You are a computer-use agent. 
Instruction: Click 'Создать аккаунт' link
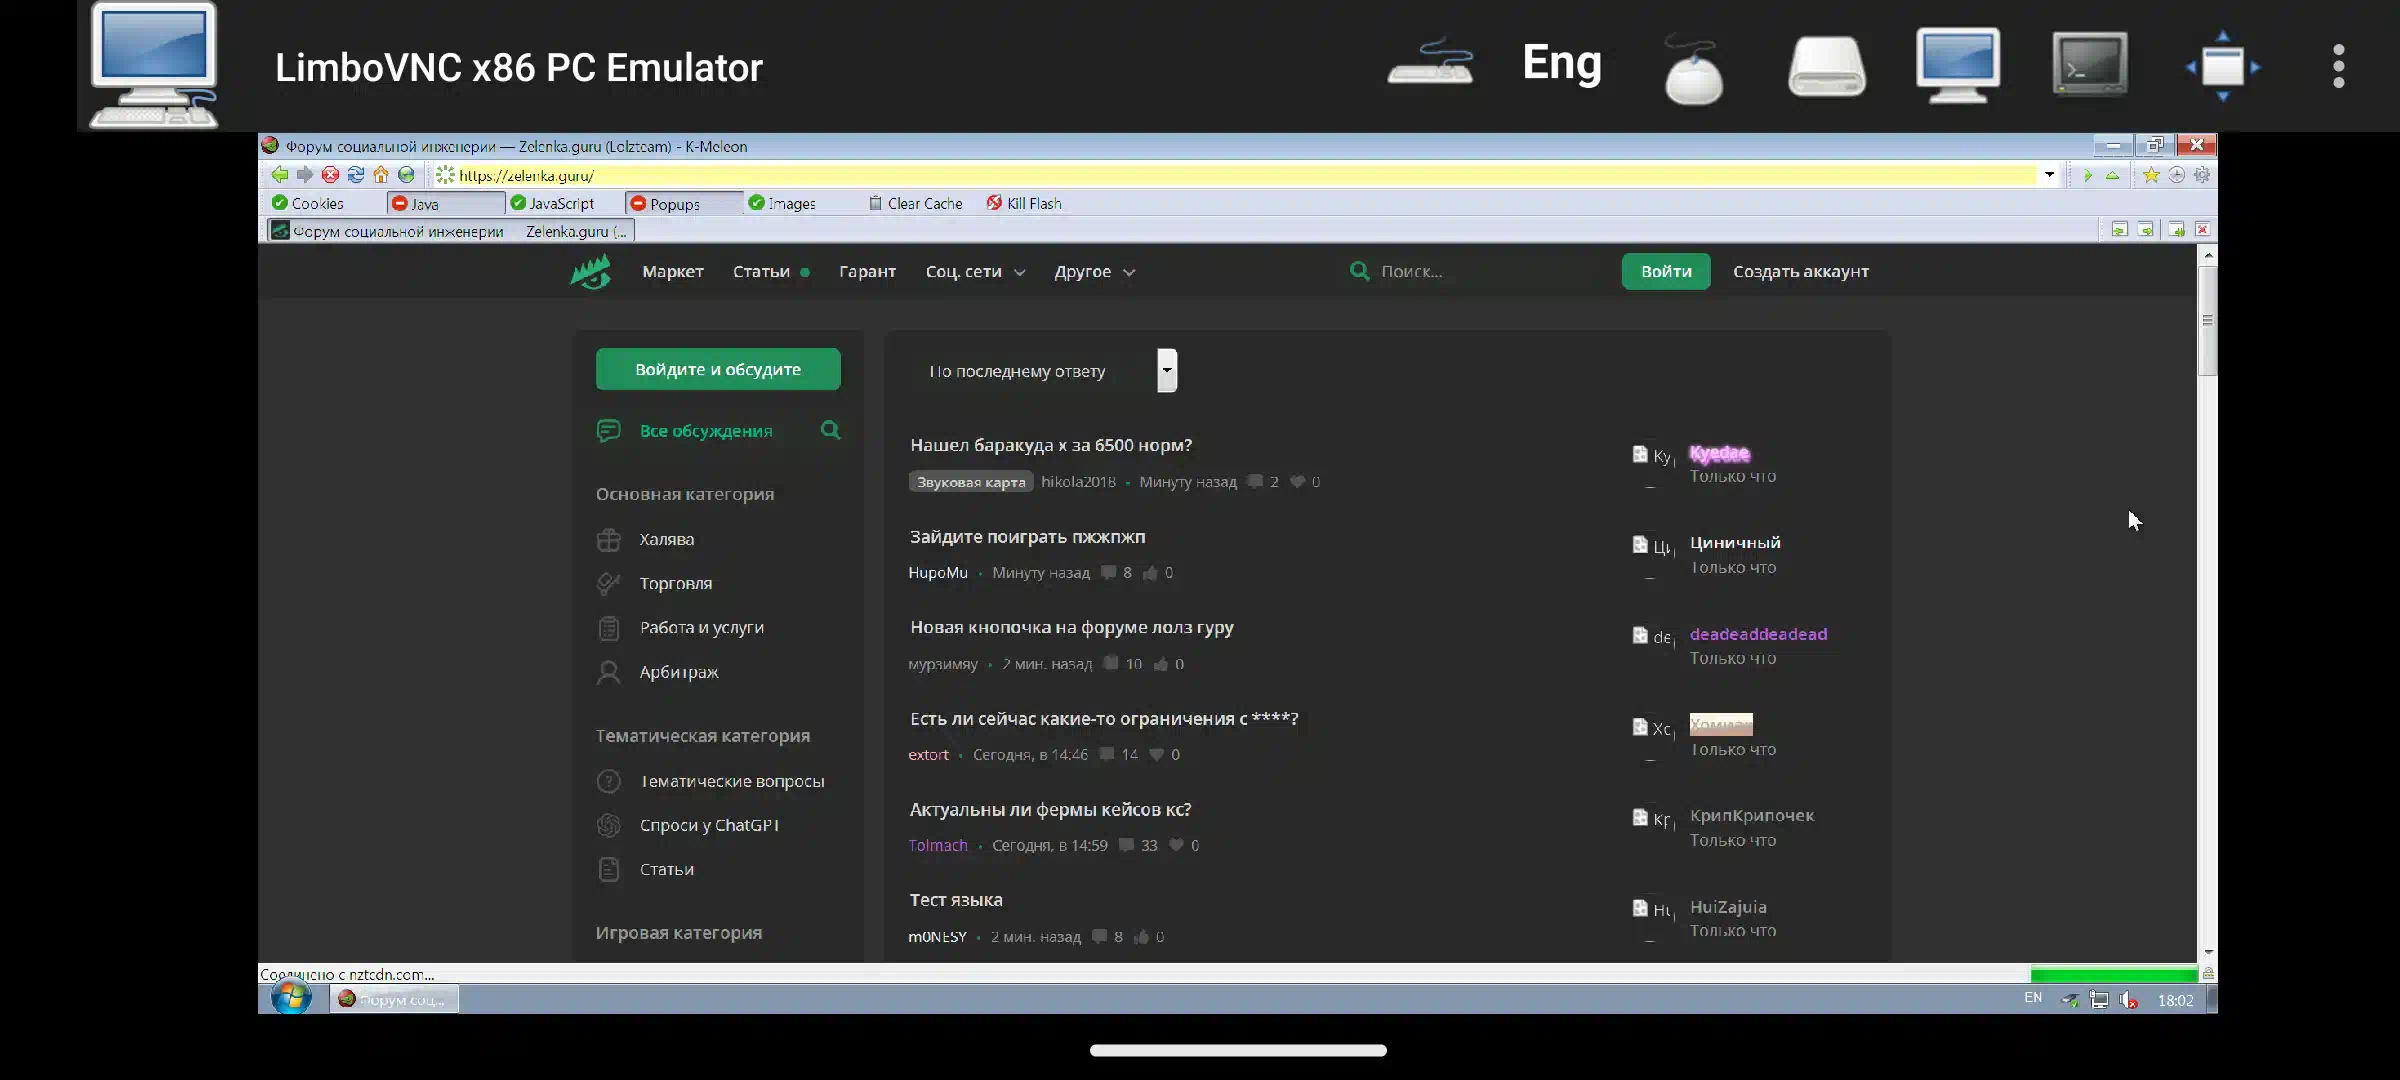click(x=1800, y=272)
